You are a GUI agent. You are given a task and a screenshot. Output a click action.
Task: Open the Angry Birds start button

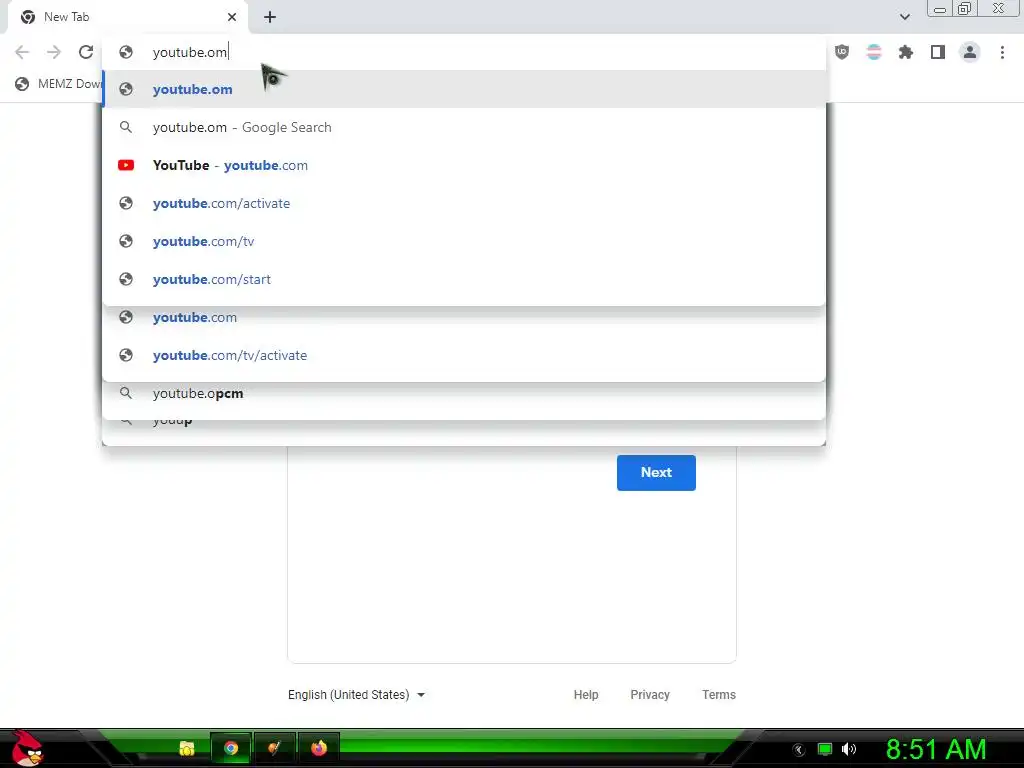tap(27, 748)
